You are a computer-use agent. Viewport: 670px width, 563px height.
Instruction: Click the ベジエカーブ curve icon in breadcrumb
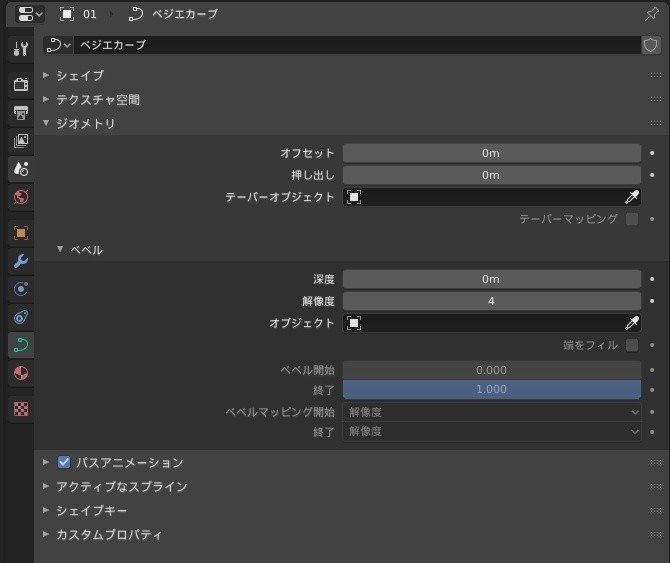click(x=136, y=14)
